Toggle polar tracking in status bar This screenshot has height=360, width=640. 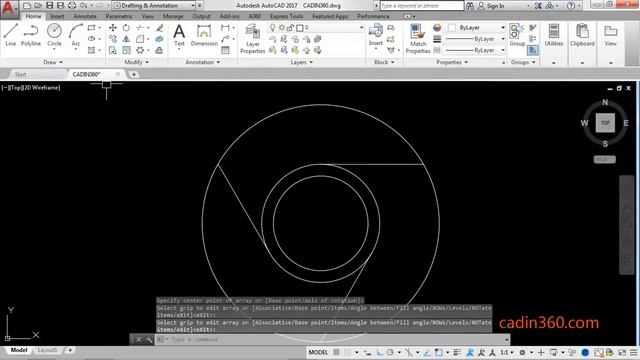pos(390,352)
